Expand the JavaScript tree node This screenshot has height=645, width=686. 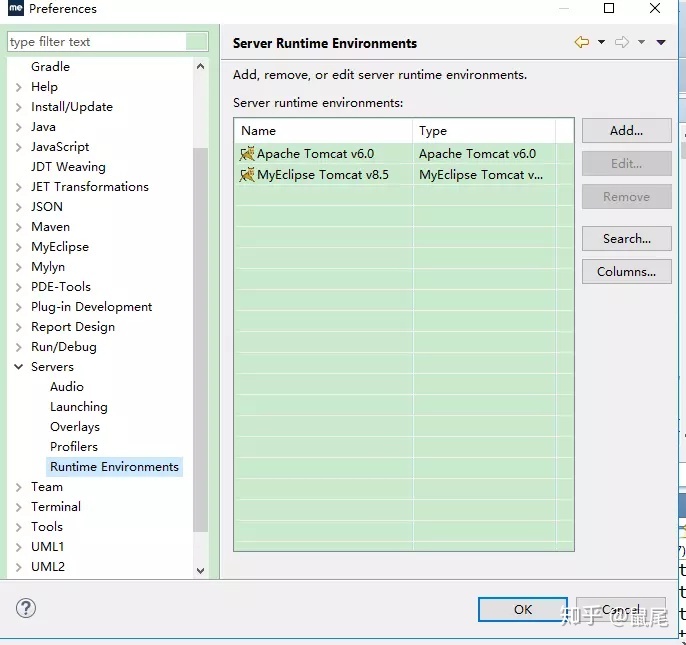point(18,147)
